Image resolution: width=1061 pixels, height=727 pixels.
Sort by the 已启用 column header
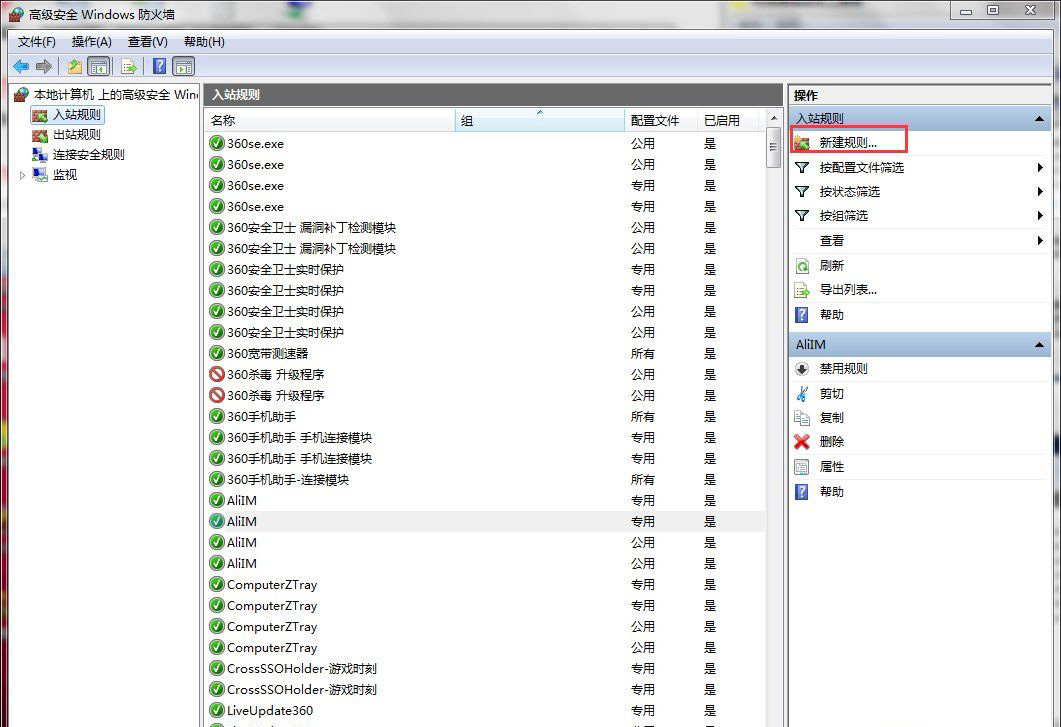[x=728, y=120]
